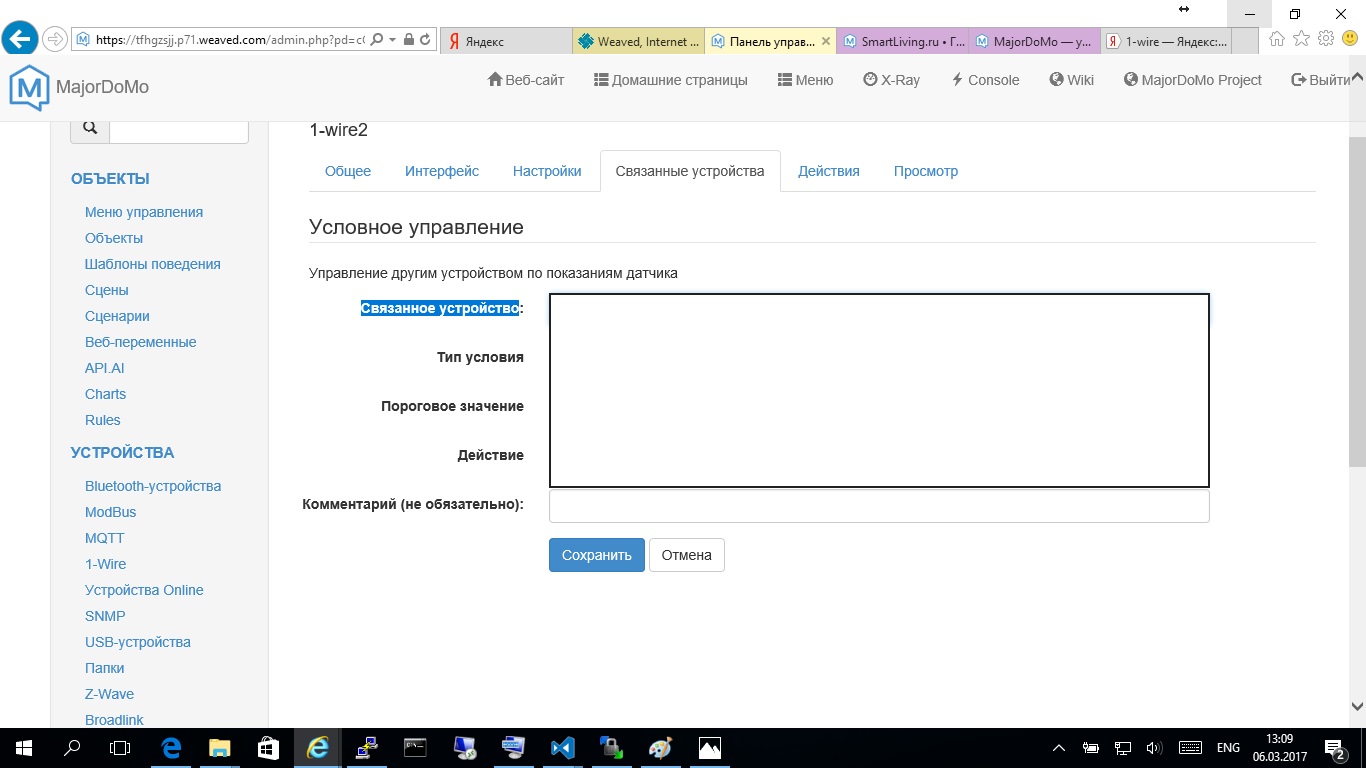Open Устройства Online in the sidebar
1366x768 pixels.
click(x=144, y=590)
